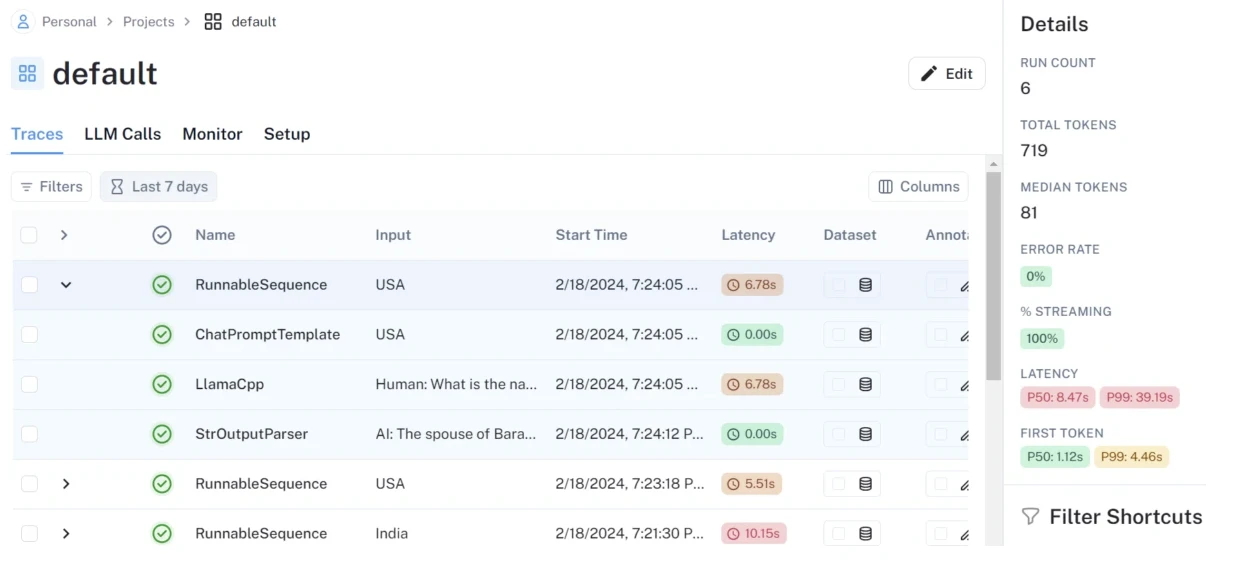Click the P50: 8.47s latency badge

pyautogui.click(x=1057, y=397)
